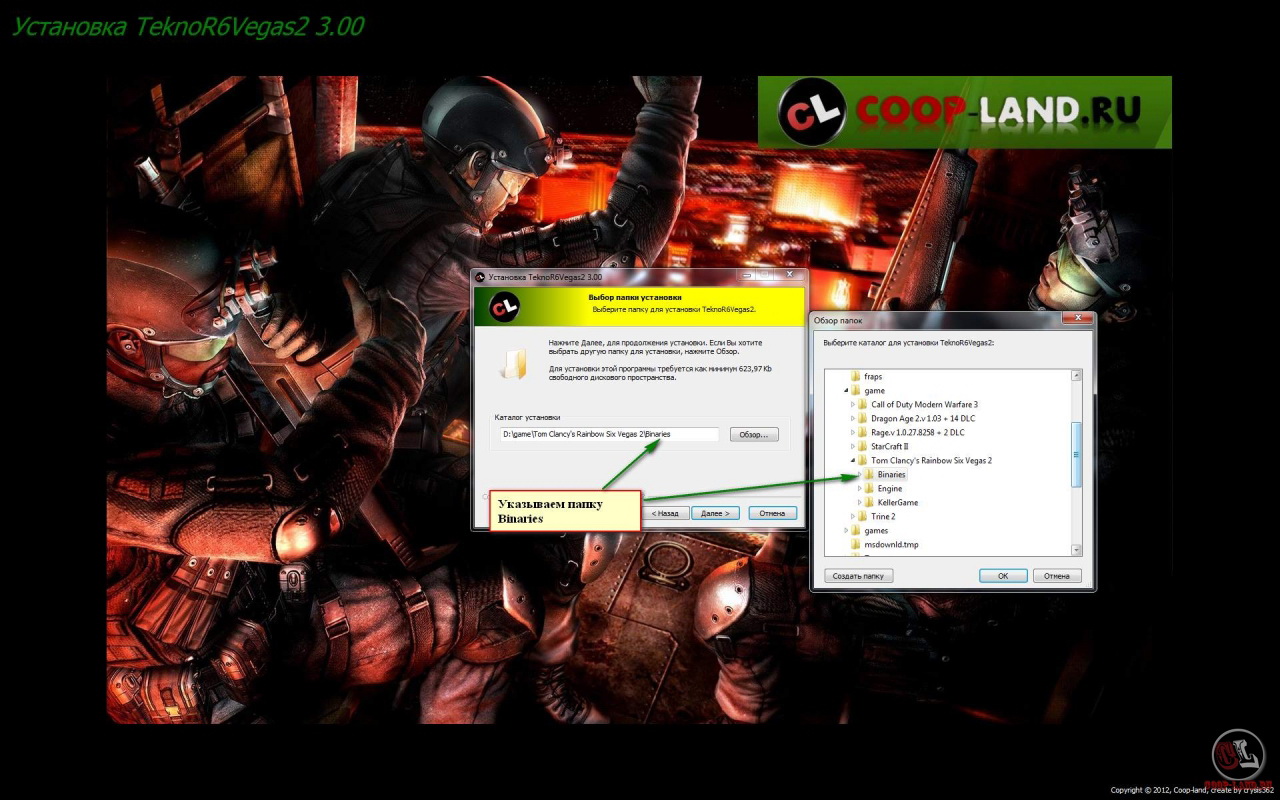
Task: Click the Обзор... browse button
Action: (754, 434)
